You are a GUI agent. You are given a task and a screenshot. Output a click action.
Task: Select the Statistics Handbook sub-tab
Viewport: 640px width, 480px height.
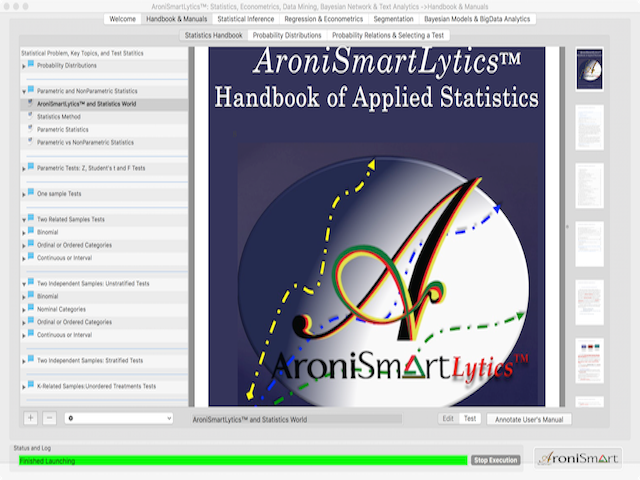pyautogui.click(x=213, y=36)
